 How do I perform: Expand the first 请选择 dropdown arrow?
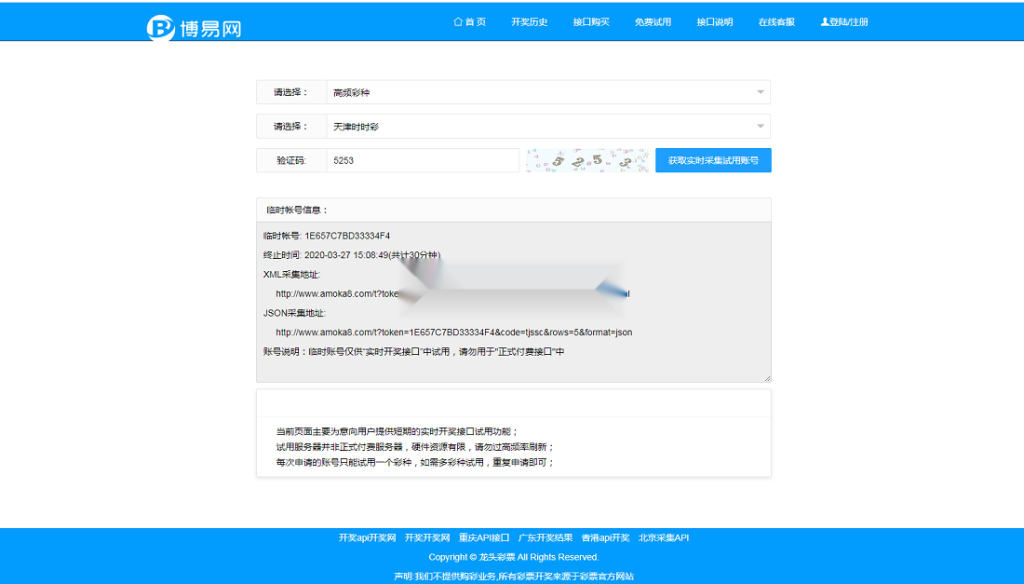[759, 91]
